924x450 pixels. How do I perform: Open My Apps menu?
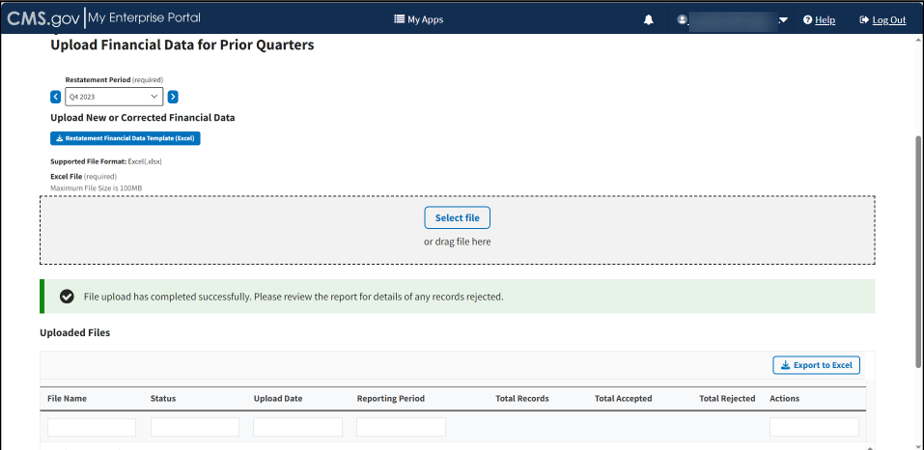pos(418,20)
